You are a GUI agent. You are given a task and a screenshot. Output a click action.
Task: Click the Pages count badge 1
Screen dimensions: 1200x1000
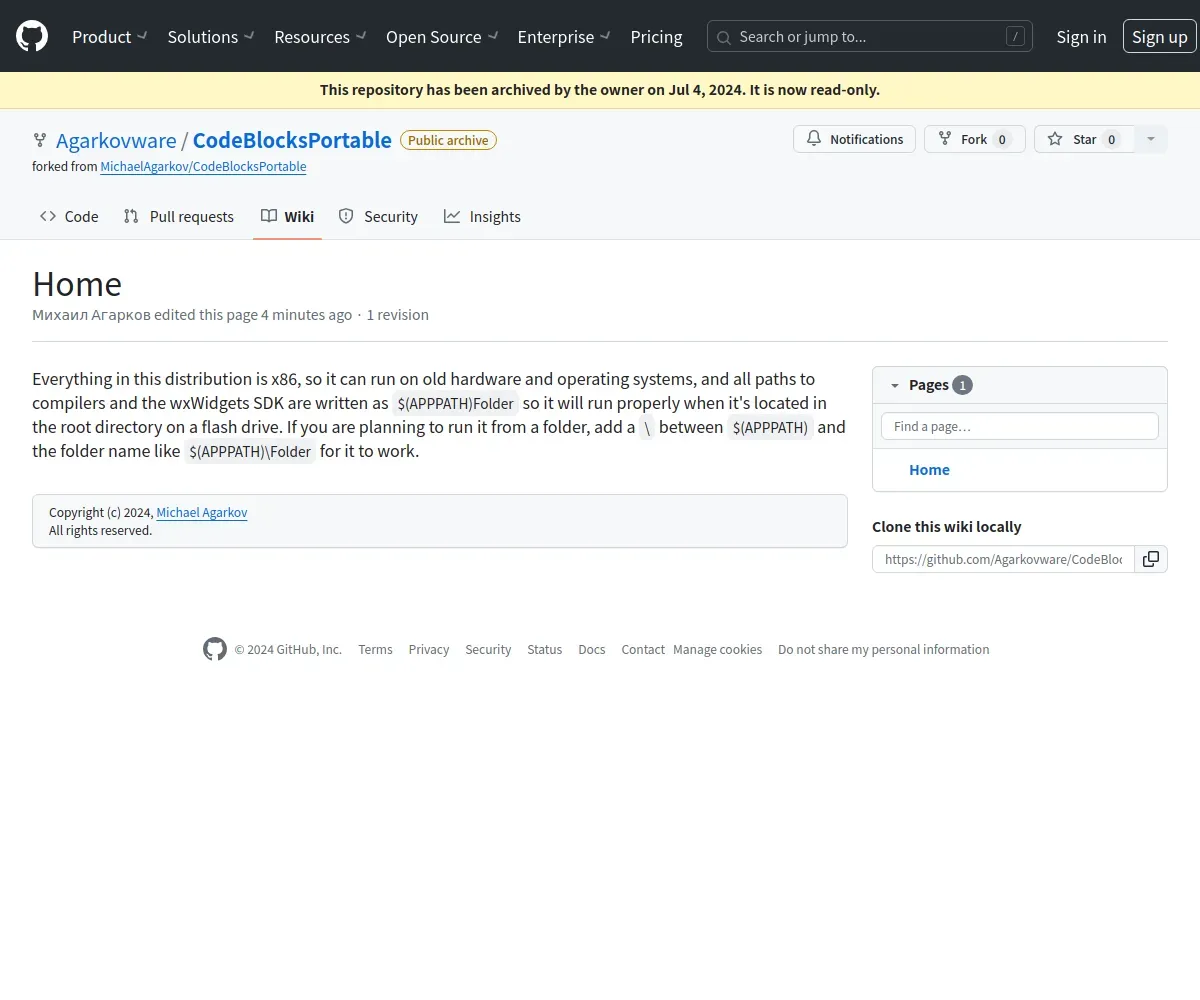coord(962,385)
